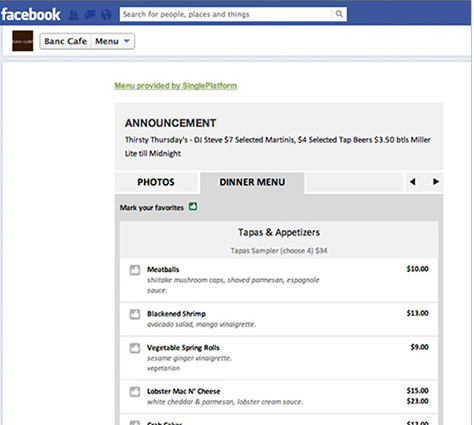The image size is (474, 425).
Task: Mark Lobster Mac N' Cheese as favorite
Action: tap(135, 392)
